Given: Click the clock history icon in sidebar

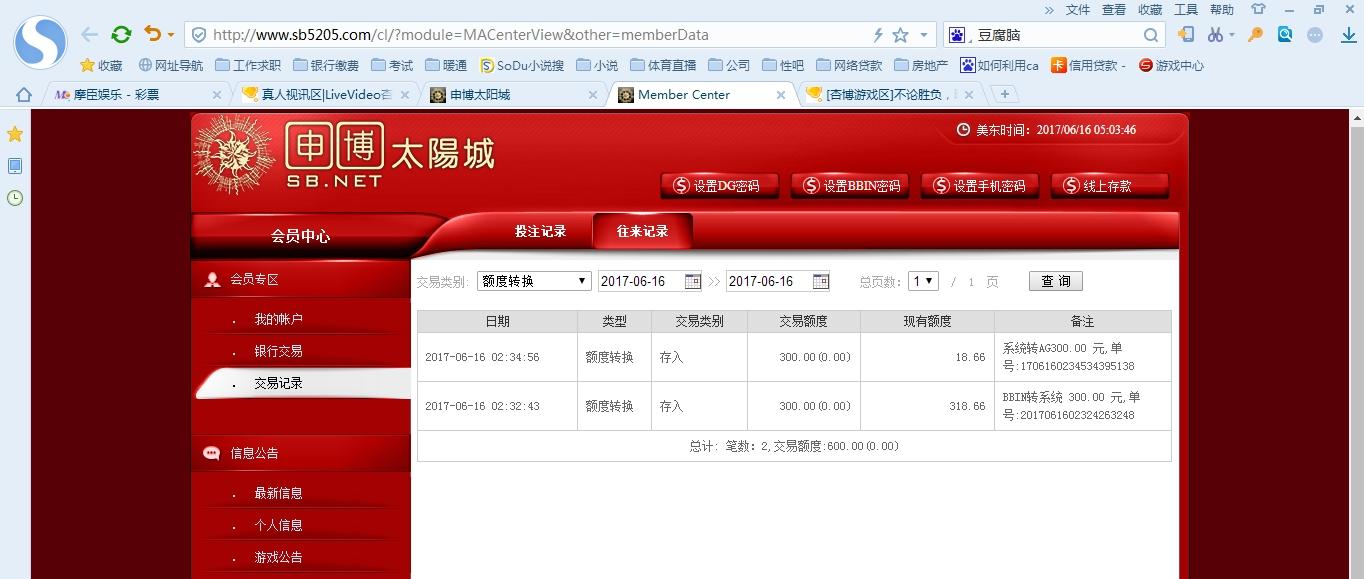Looking at the screenshot, I should 15,198.
